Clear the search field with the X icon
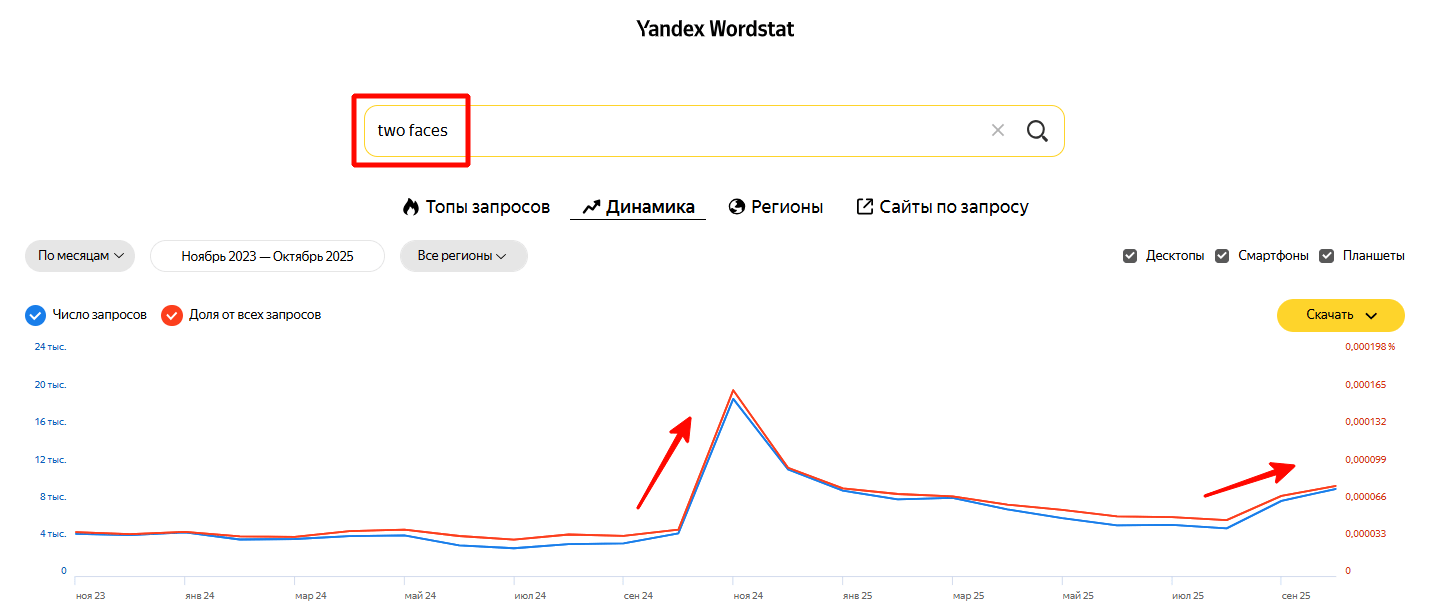This screenshot has width=1430, height=614. pyautogui.click(x=997, y=130)
